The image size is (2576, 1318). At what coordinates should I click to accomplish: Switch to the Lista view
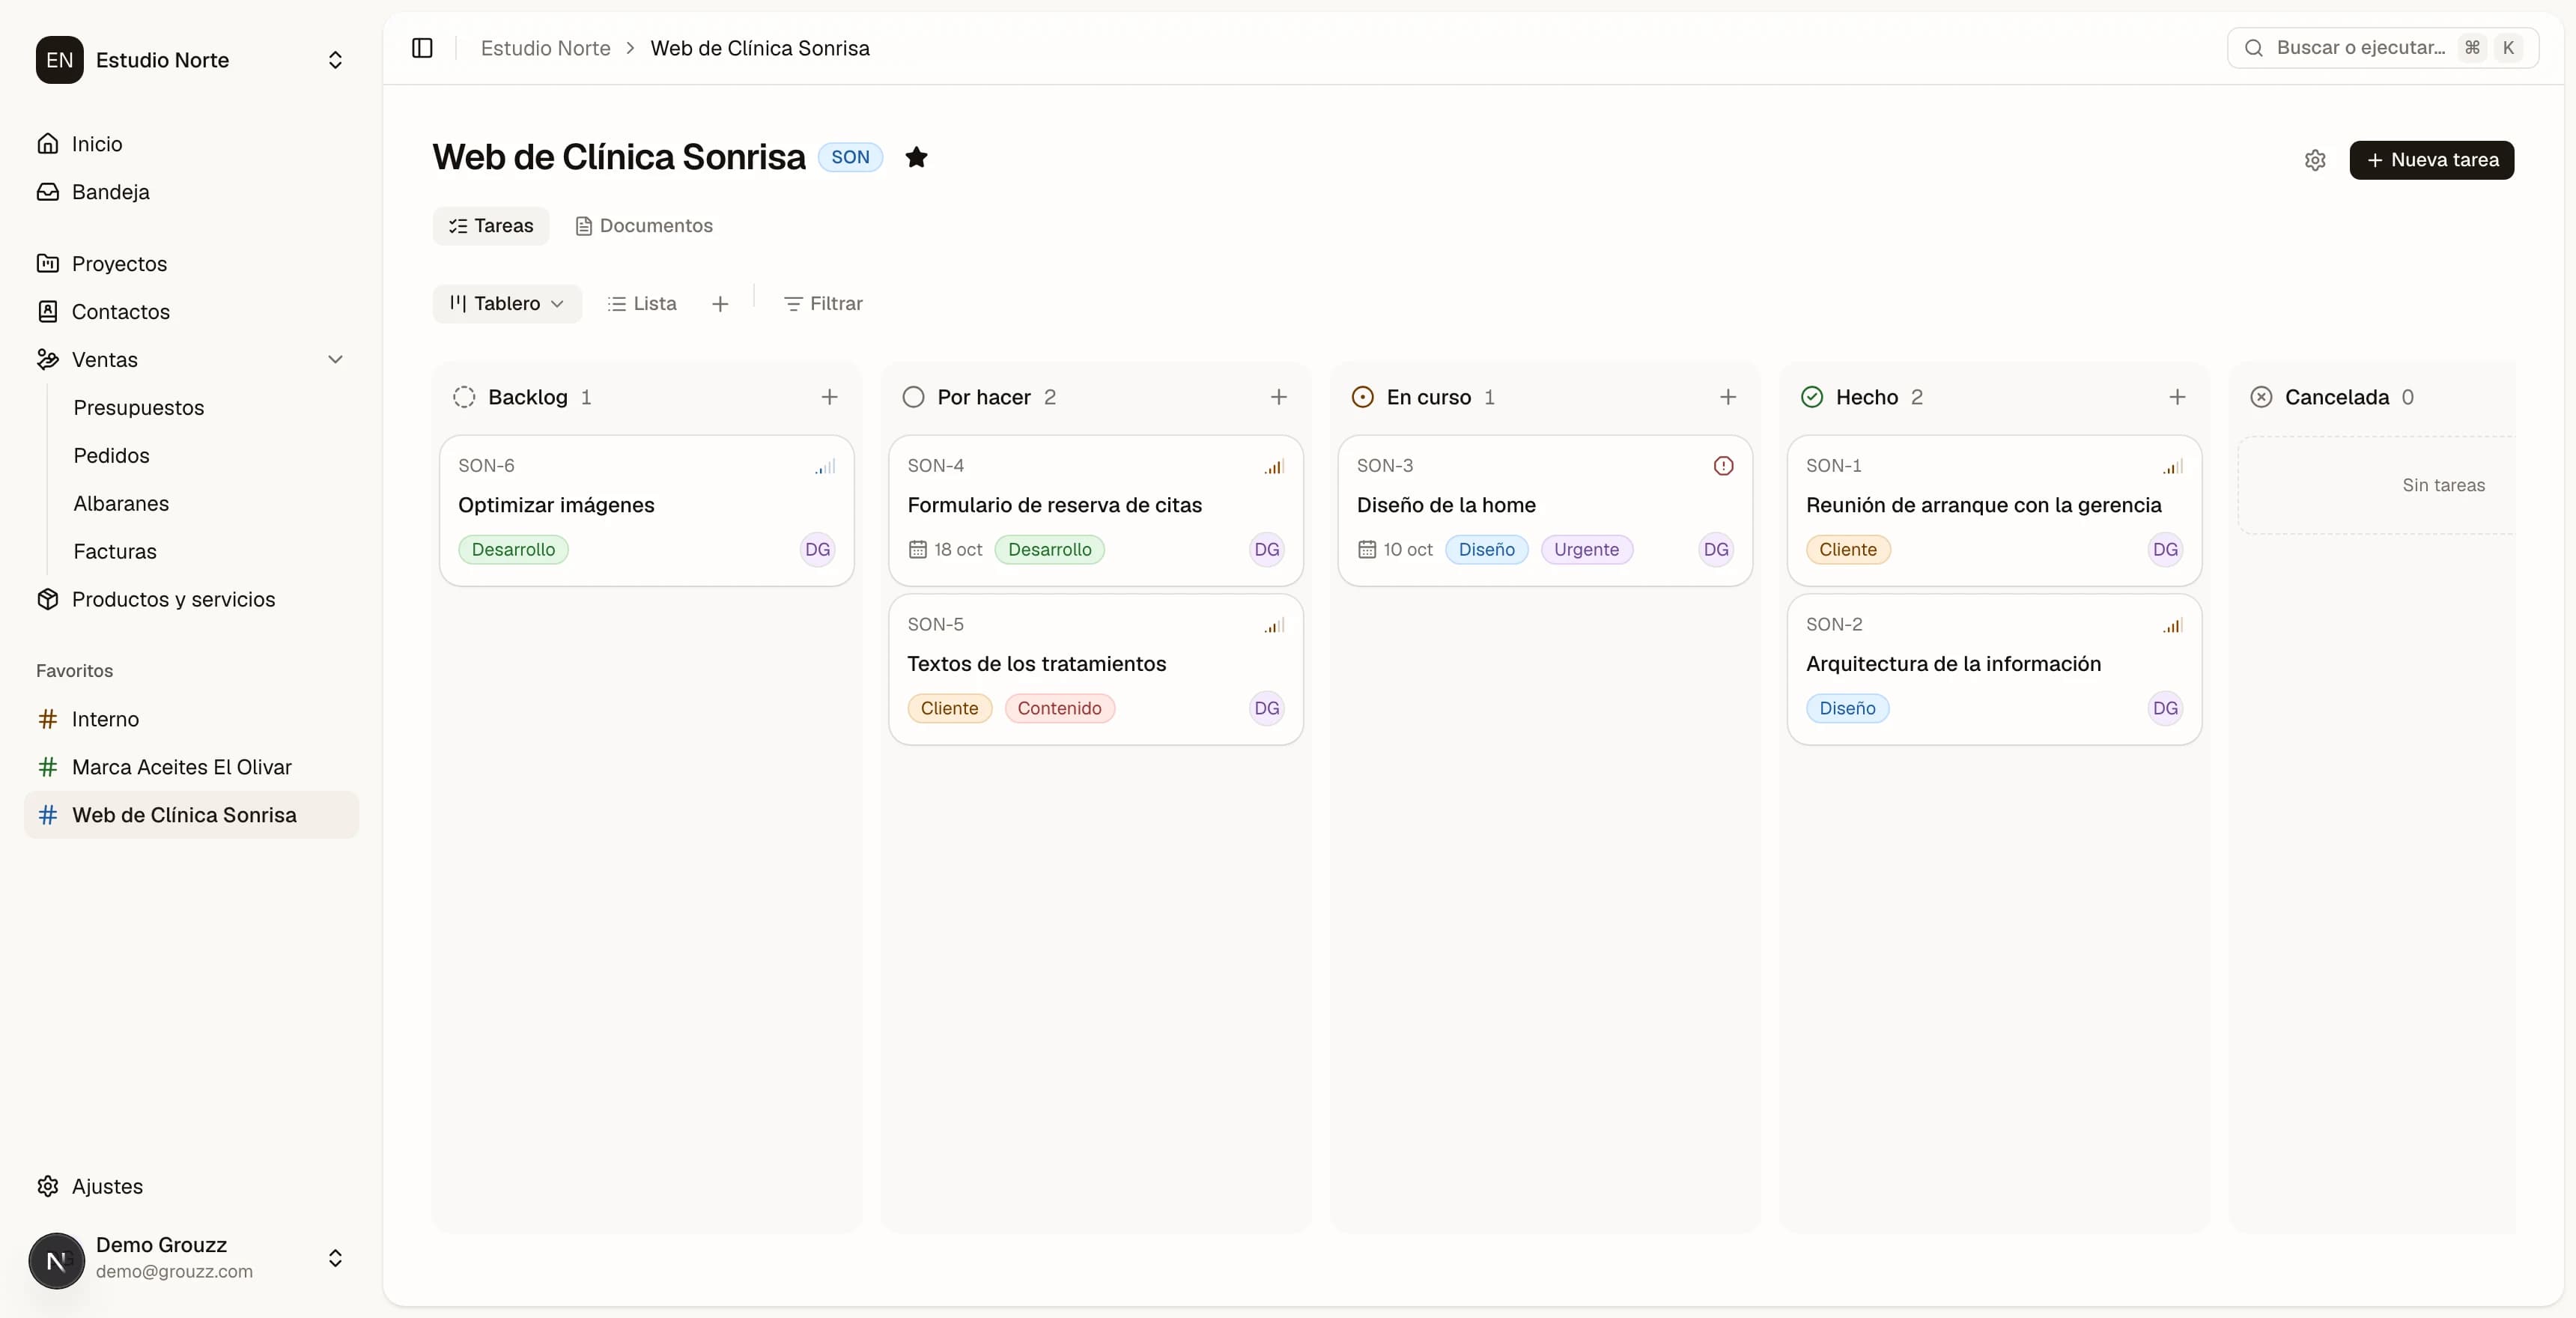click(x=642, y=303)
